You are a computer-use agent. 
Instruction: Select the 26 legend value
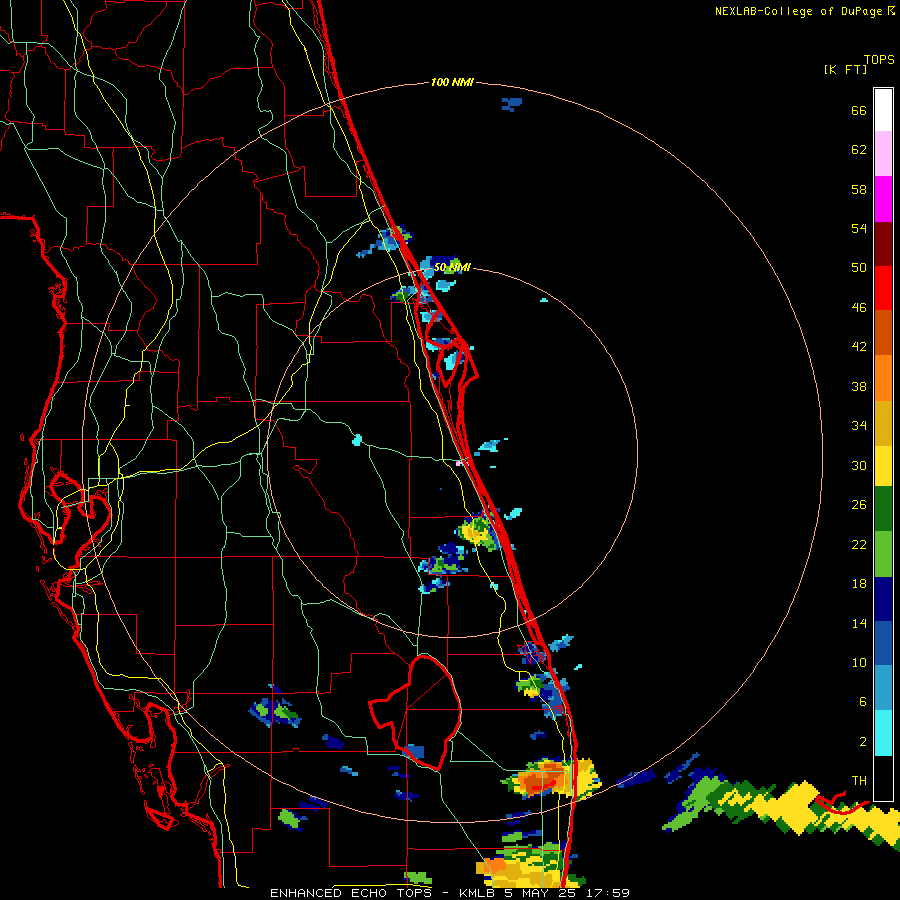click(859, 505)
